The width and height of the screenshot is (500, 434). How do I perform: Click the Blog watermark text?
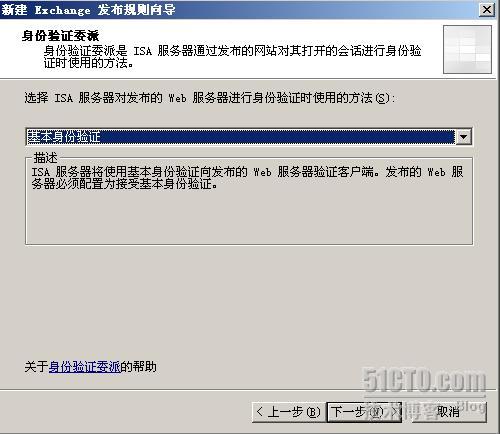(x=473, y=406)
